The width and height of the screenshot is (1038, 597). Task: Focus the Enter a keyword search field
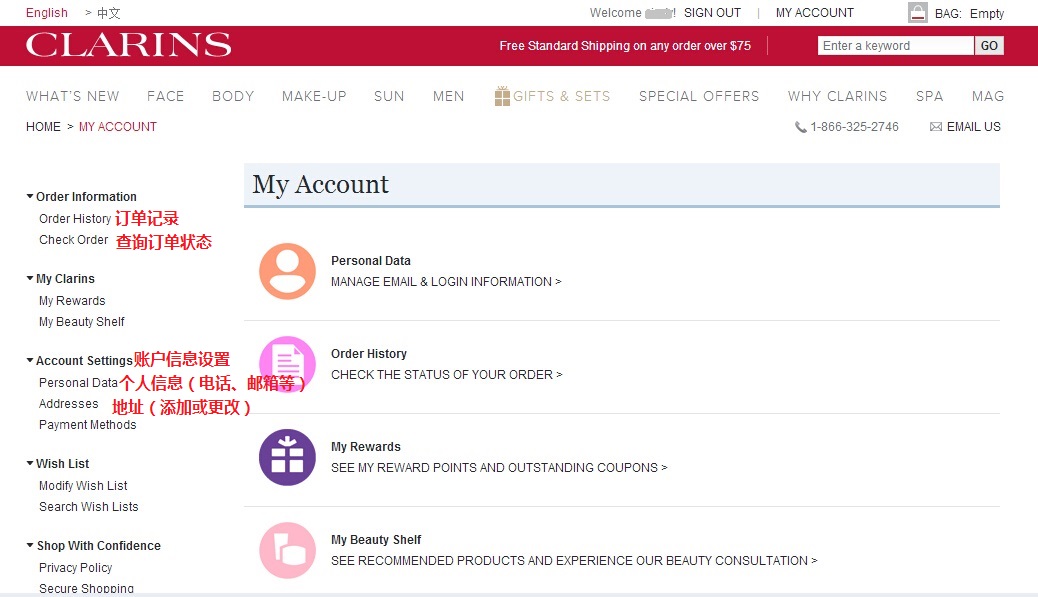pos(896,46)
